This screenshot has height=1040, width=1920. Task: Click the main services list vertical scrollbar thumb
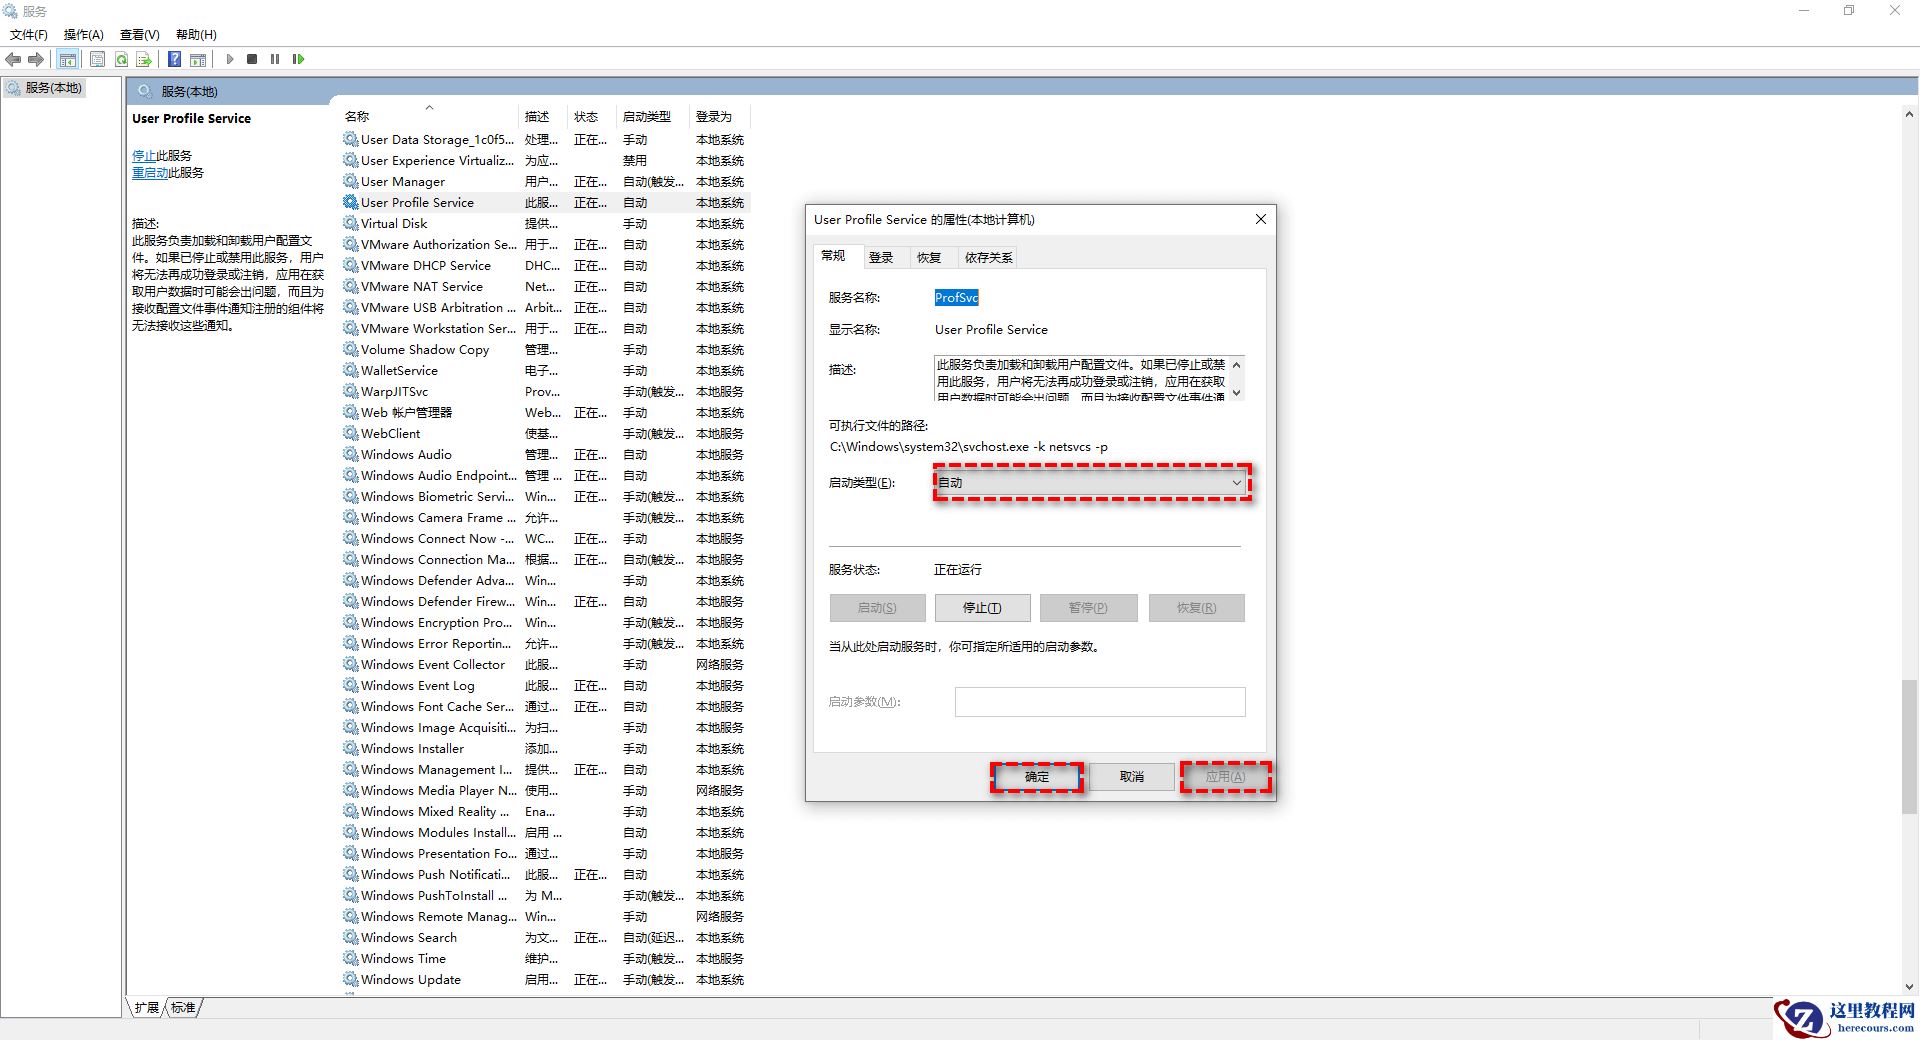(1909, 746)
